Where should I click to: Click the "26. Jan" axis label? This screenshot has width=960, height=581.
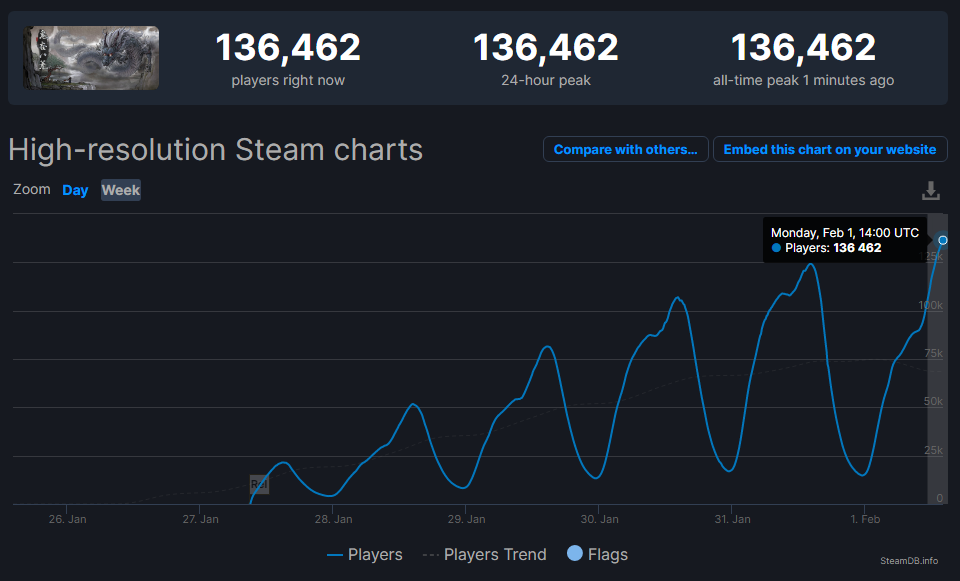click(x=67, y=518)
